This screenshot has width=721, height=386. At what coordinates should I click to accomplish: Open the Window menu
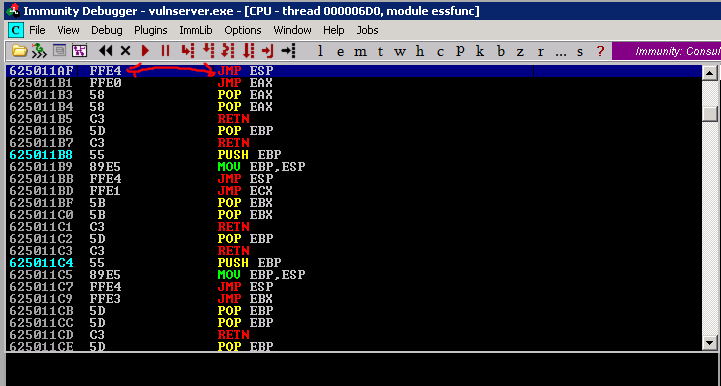[292, 30]
